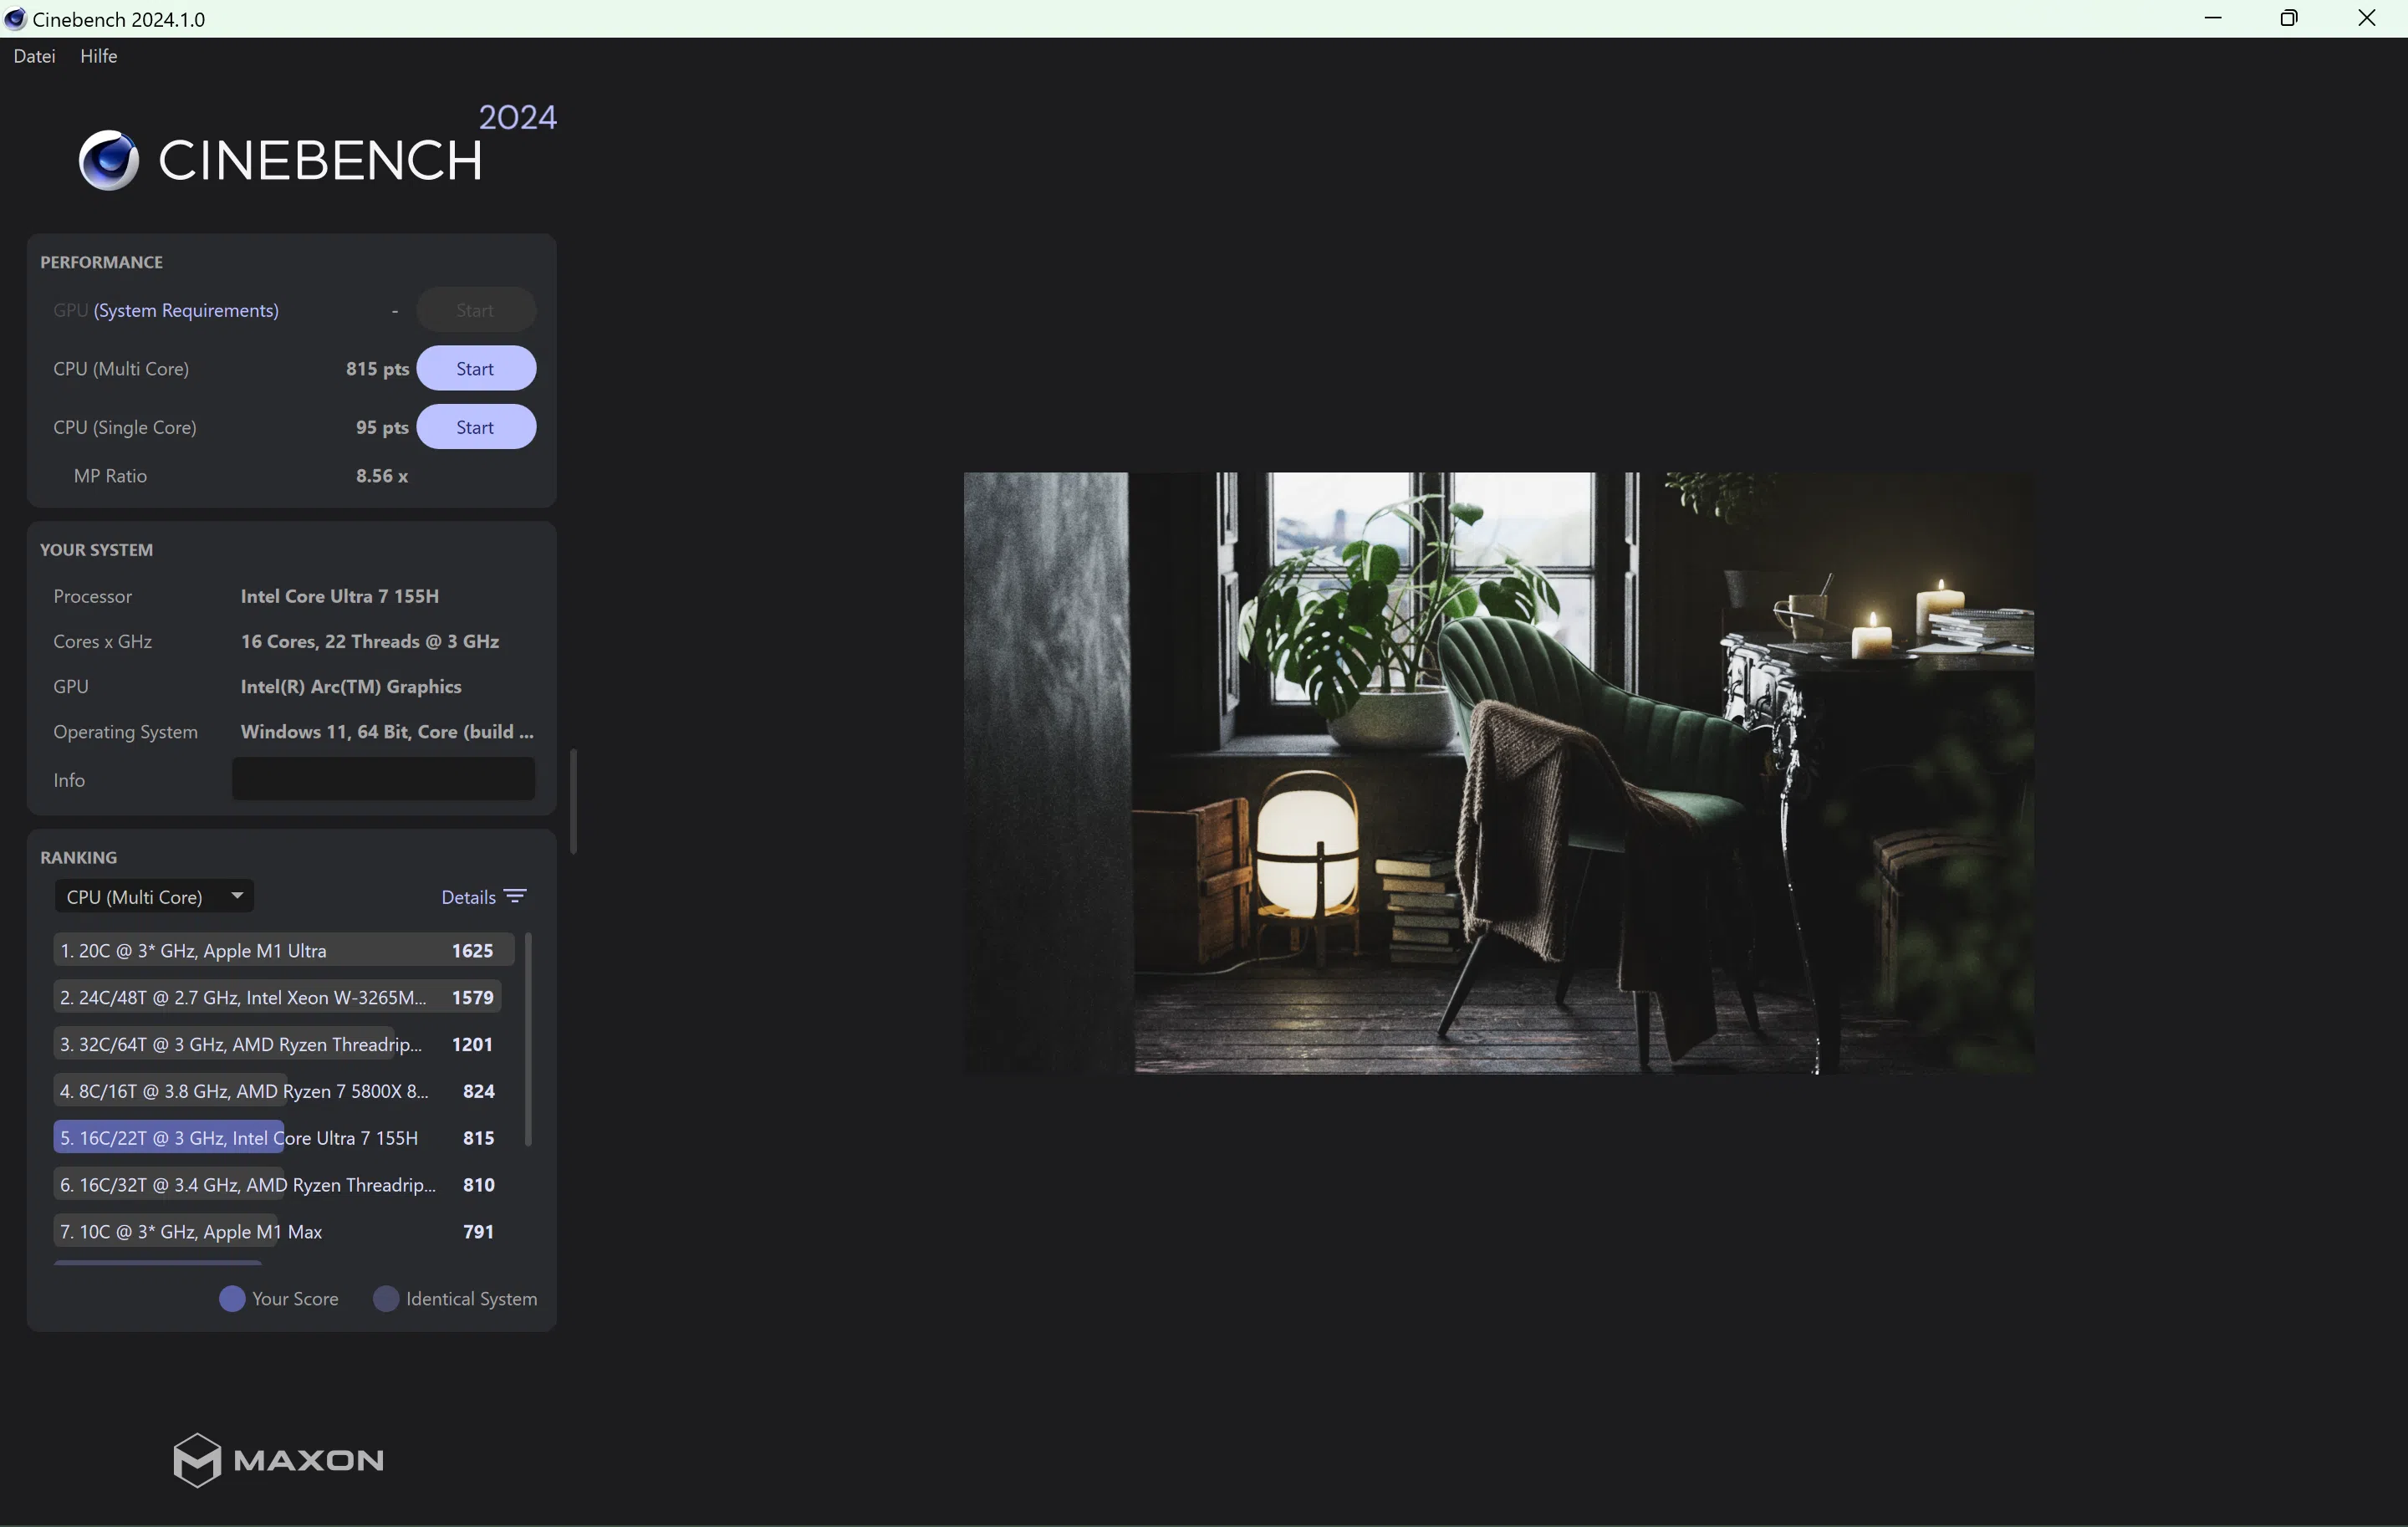The height and width of the screenshot is (1527, 2408).
Task: Click the Info text field
Action: click(383, 779)
